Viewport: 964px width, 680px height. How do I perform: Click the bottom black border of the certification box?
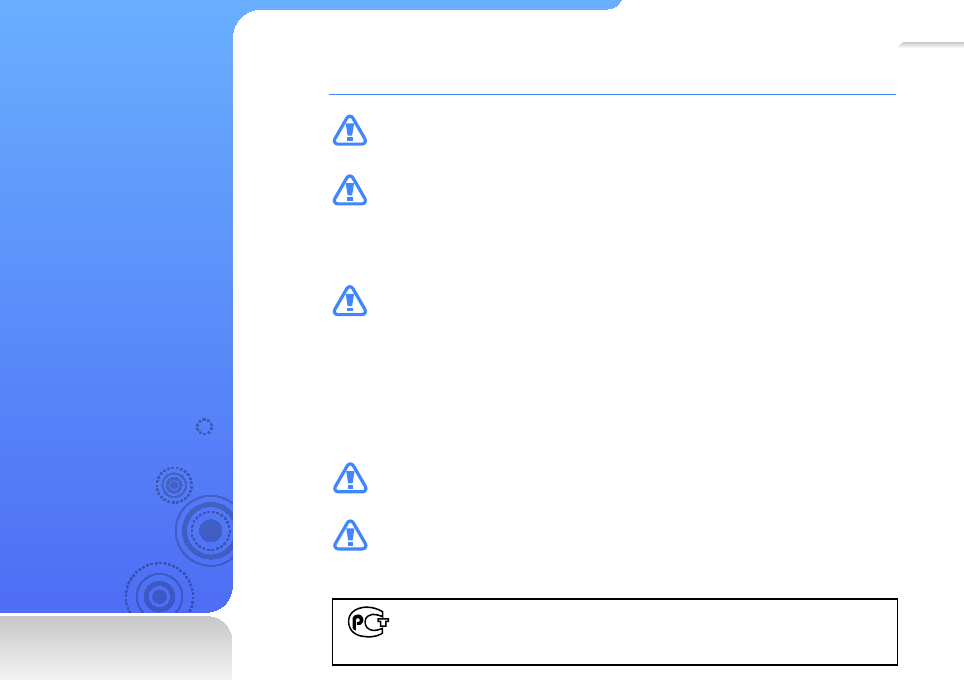pyautogui.click(x=615, y=665)
